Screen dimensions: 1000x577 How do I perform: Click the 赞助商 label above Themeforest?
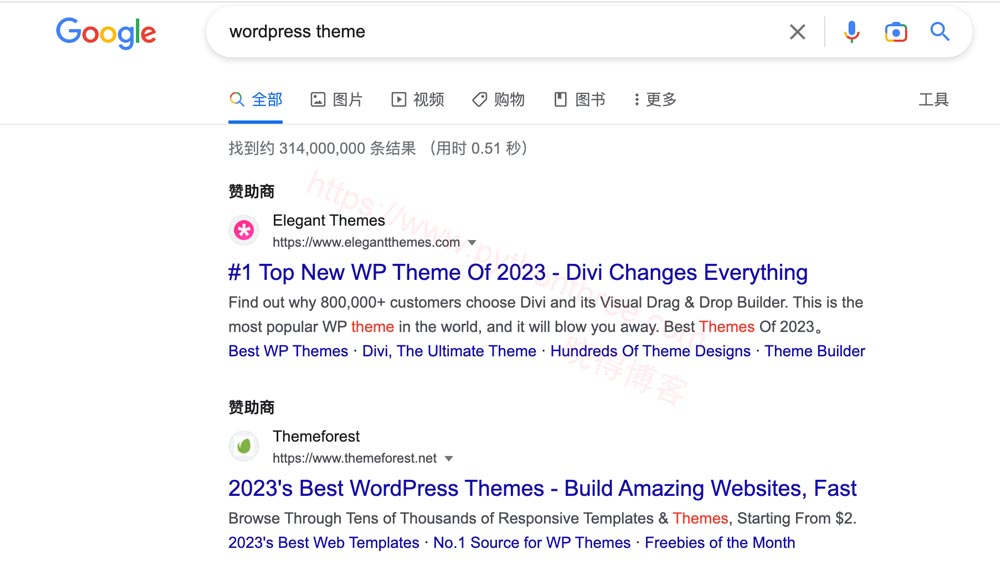pos(251,407)
